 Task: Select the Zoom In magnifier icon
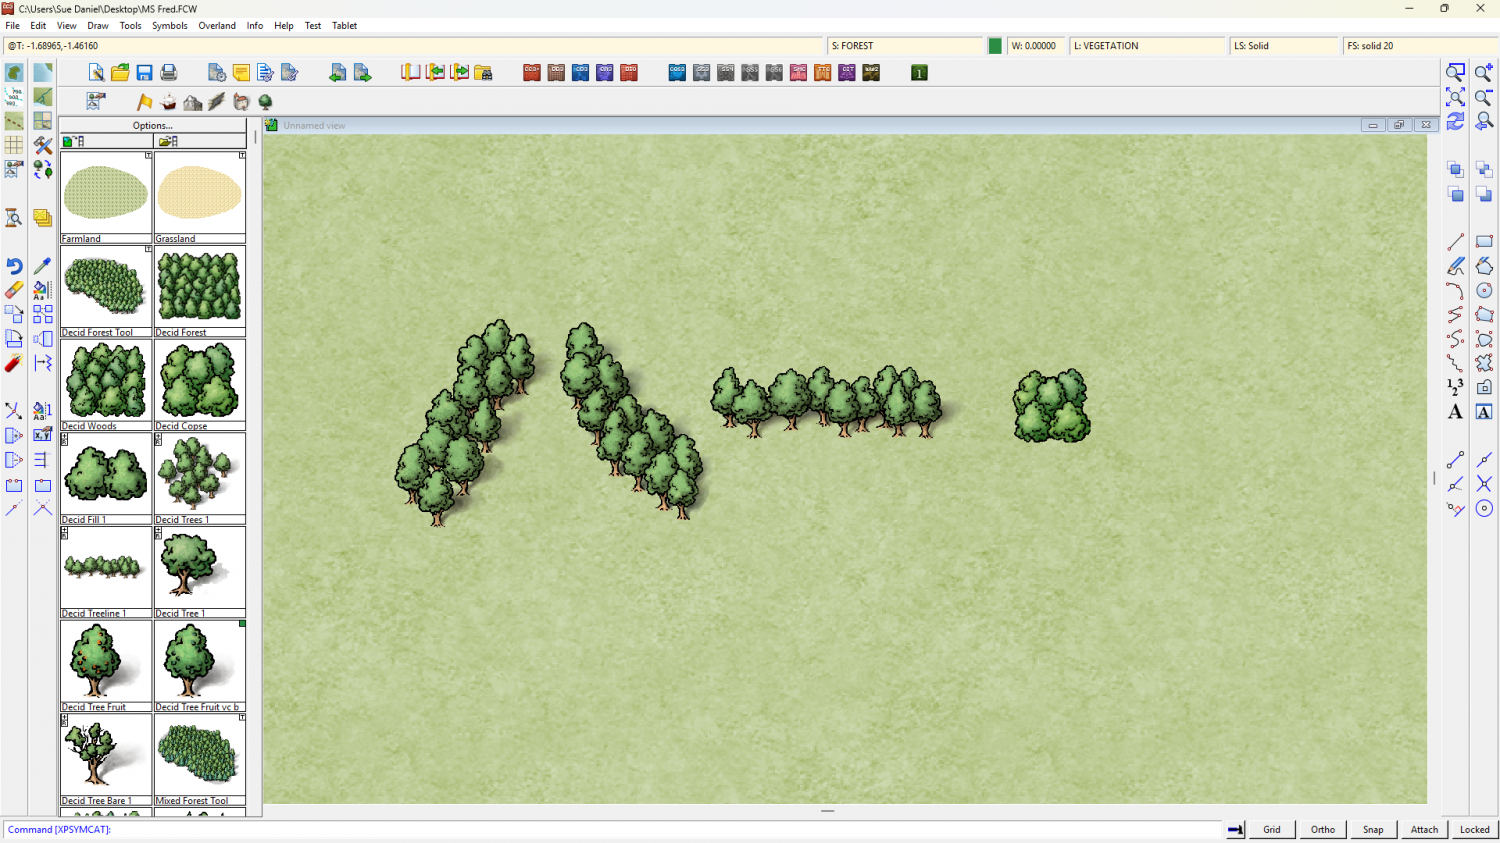(1484, 73)
